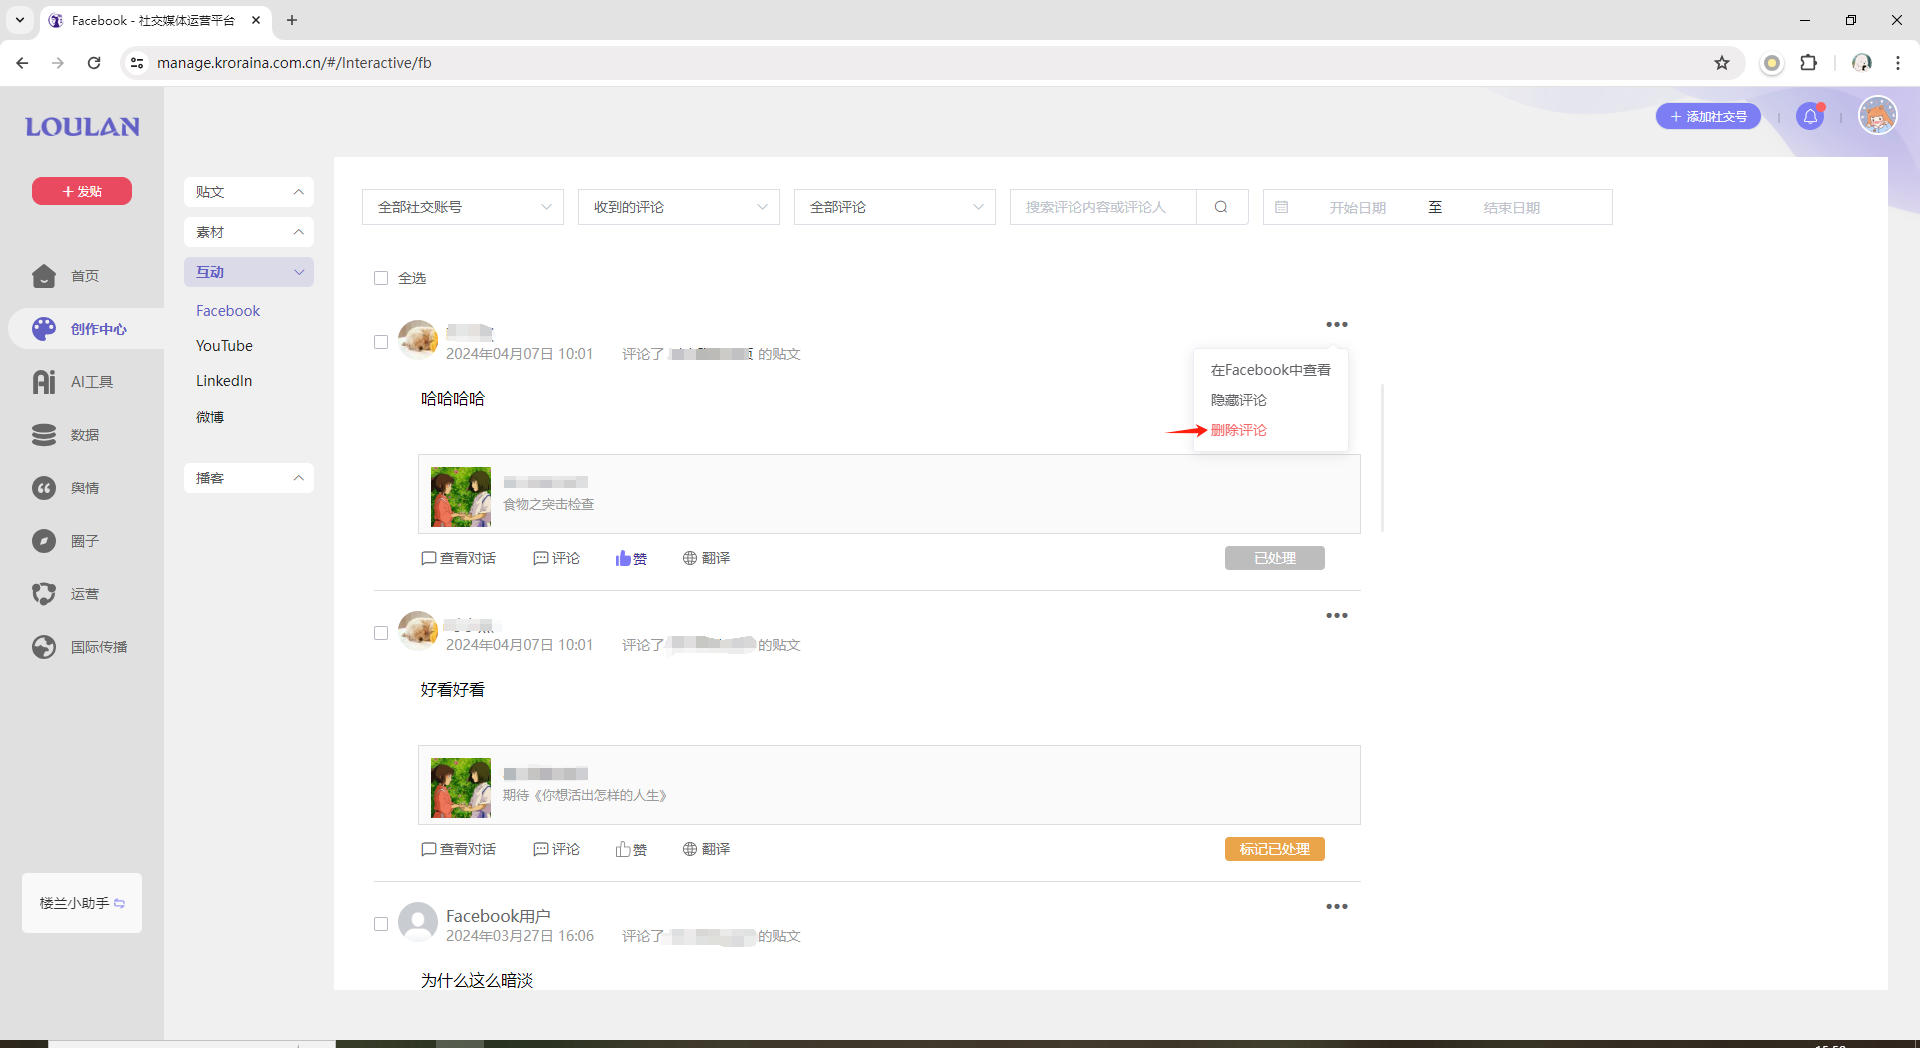Tick the checkbox for 哈哈哈哈 comment
1920x1048 pixels.
381,342
